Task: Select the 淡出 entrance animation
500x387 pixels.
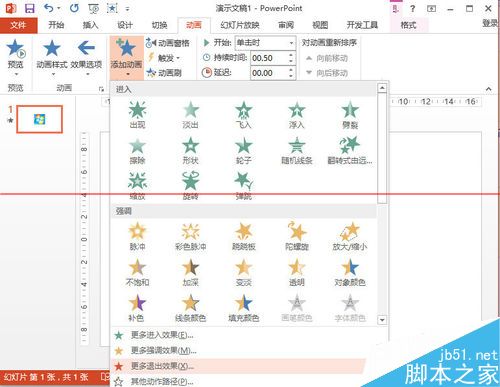Action: (191, 115)
